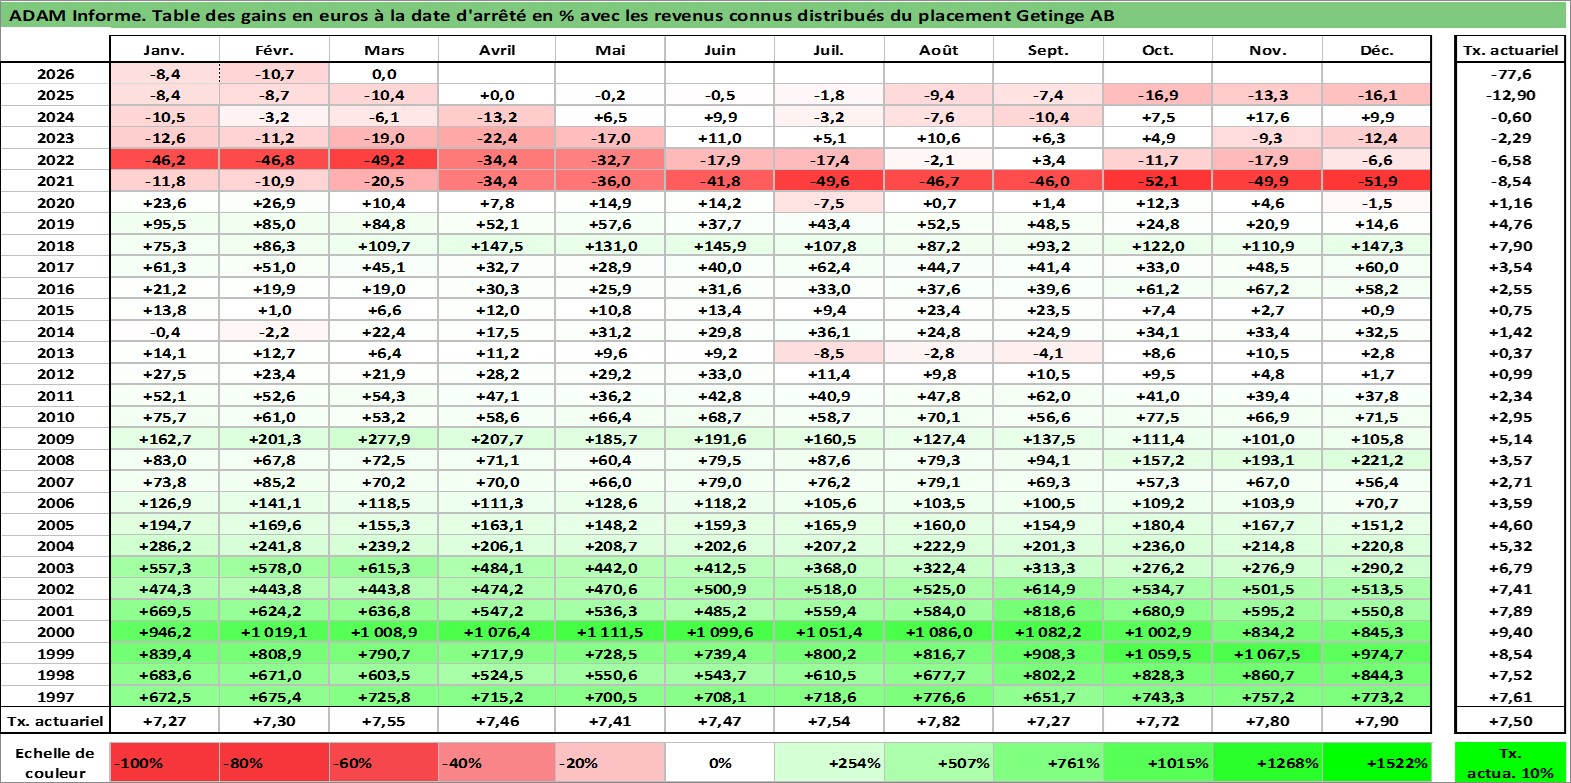Select the 'Tx. actuariel' column header

tap(1510, 50)
